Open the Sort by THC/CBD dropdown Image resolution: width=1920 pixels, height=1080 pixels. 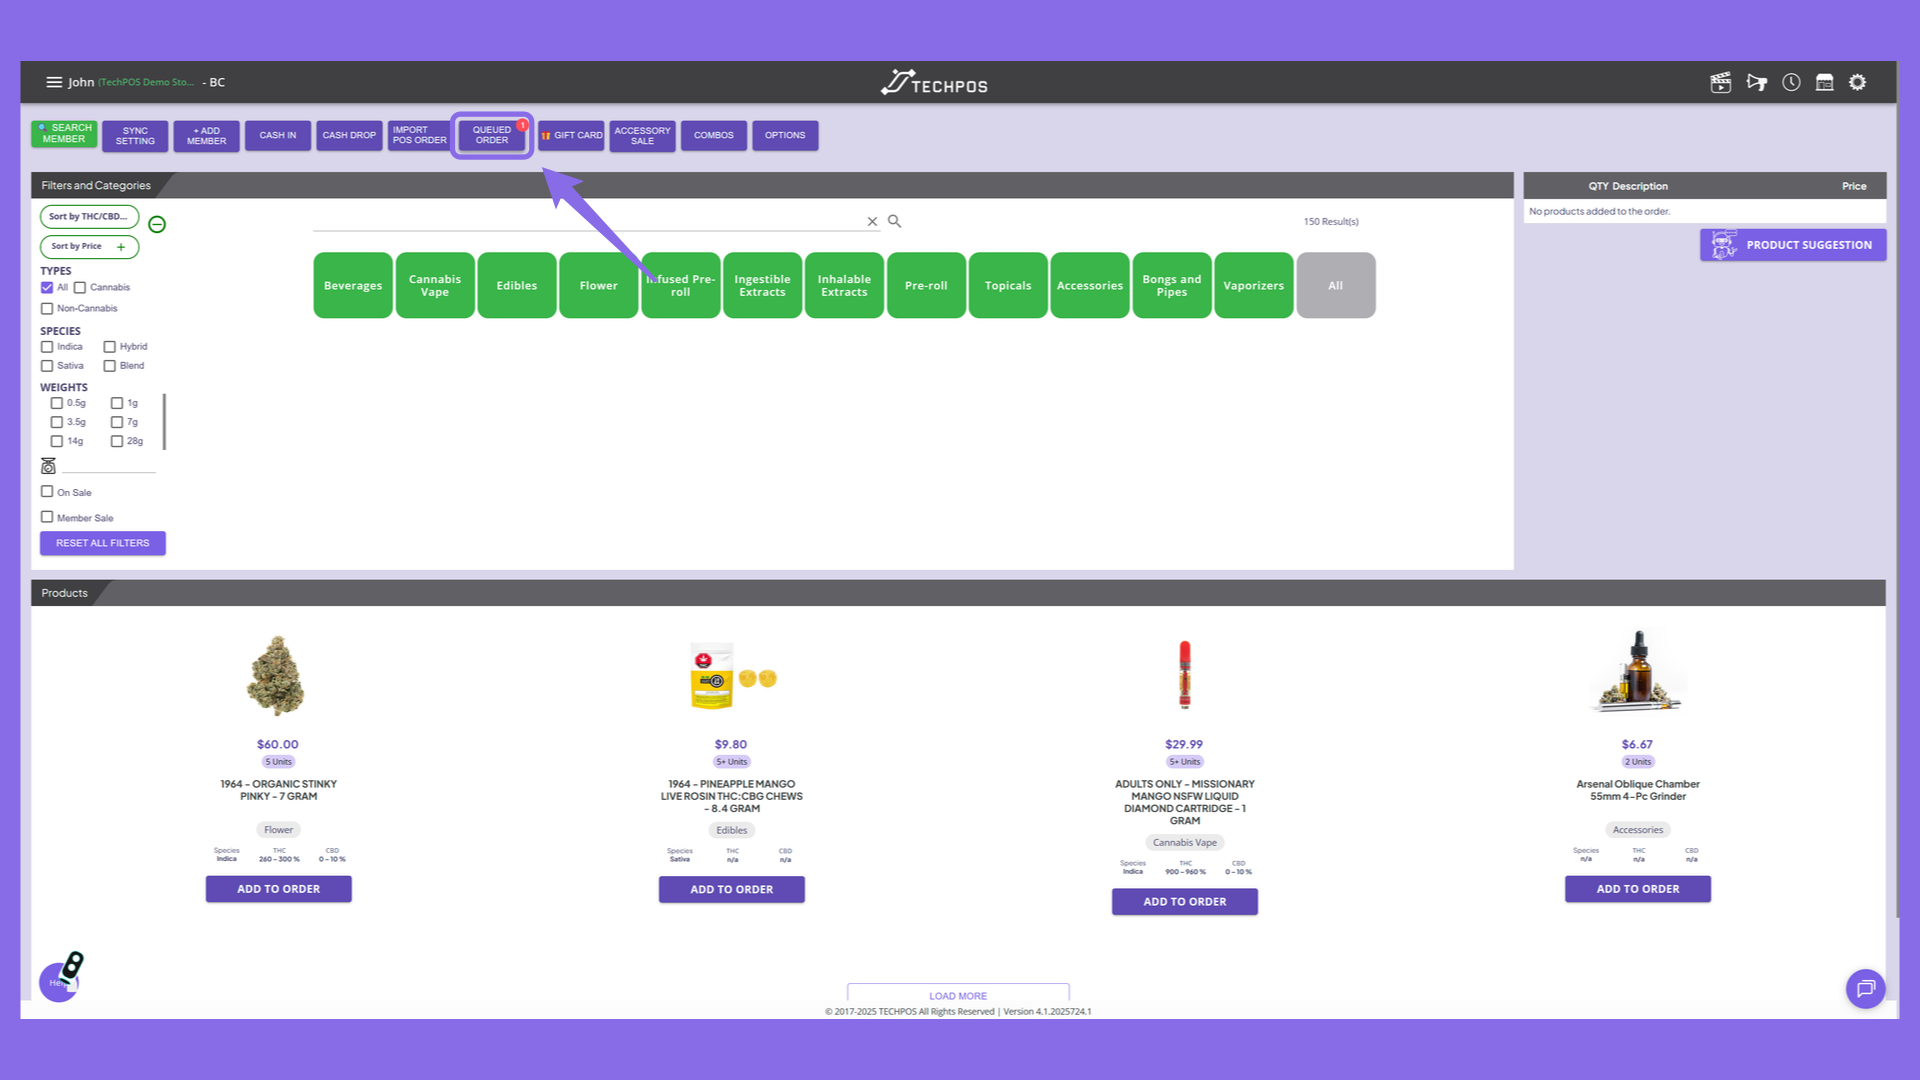tap(89, 216)
